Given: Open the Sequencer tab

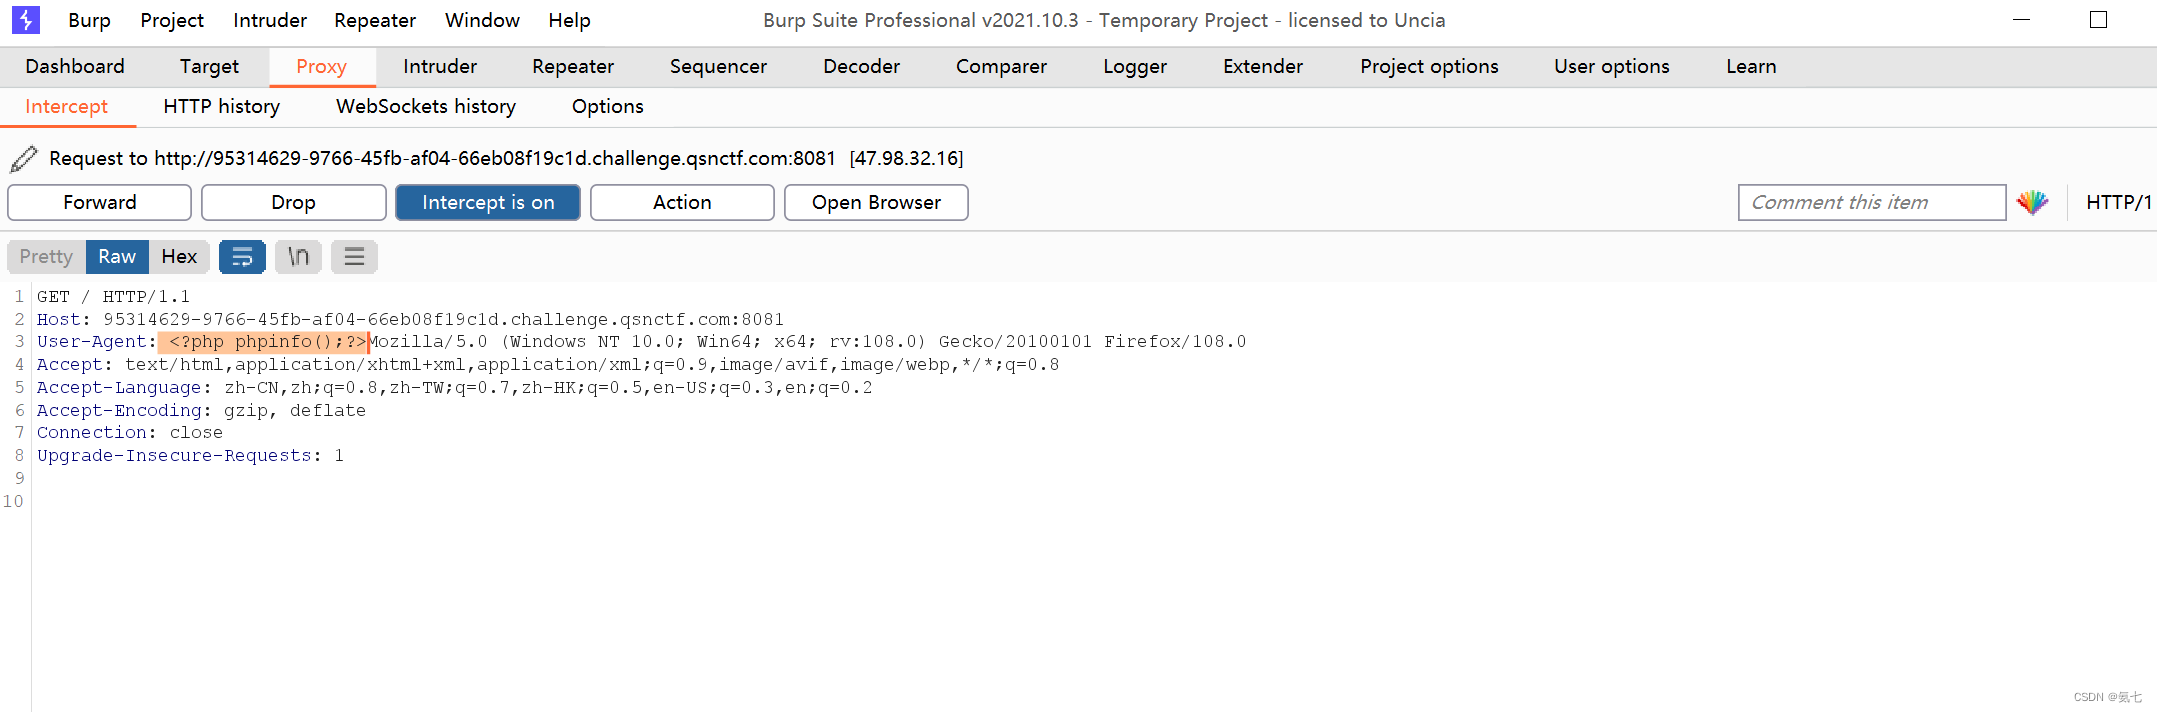Looking at the screenshot, I should [x=718, y=66].
